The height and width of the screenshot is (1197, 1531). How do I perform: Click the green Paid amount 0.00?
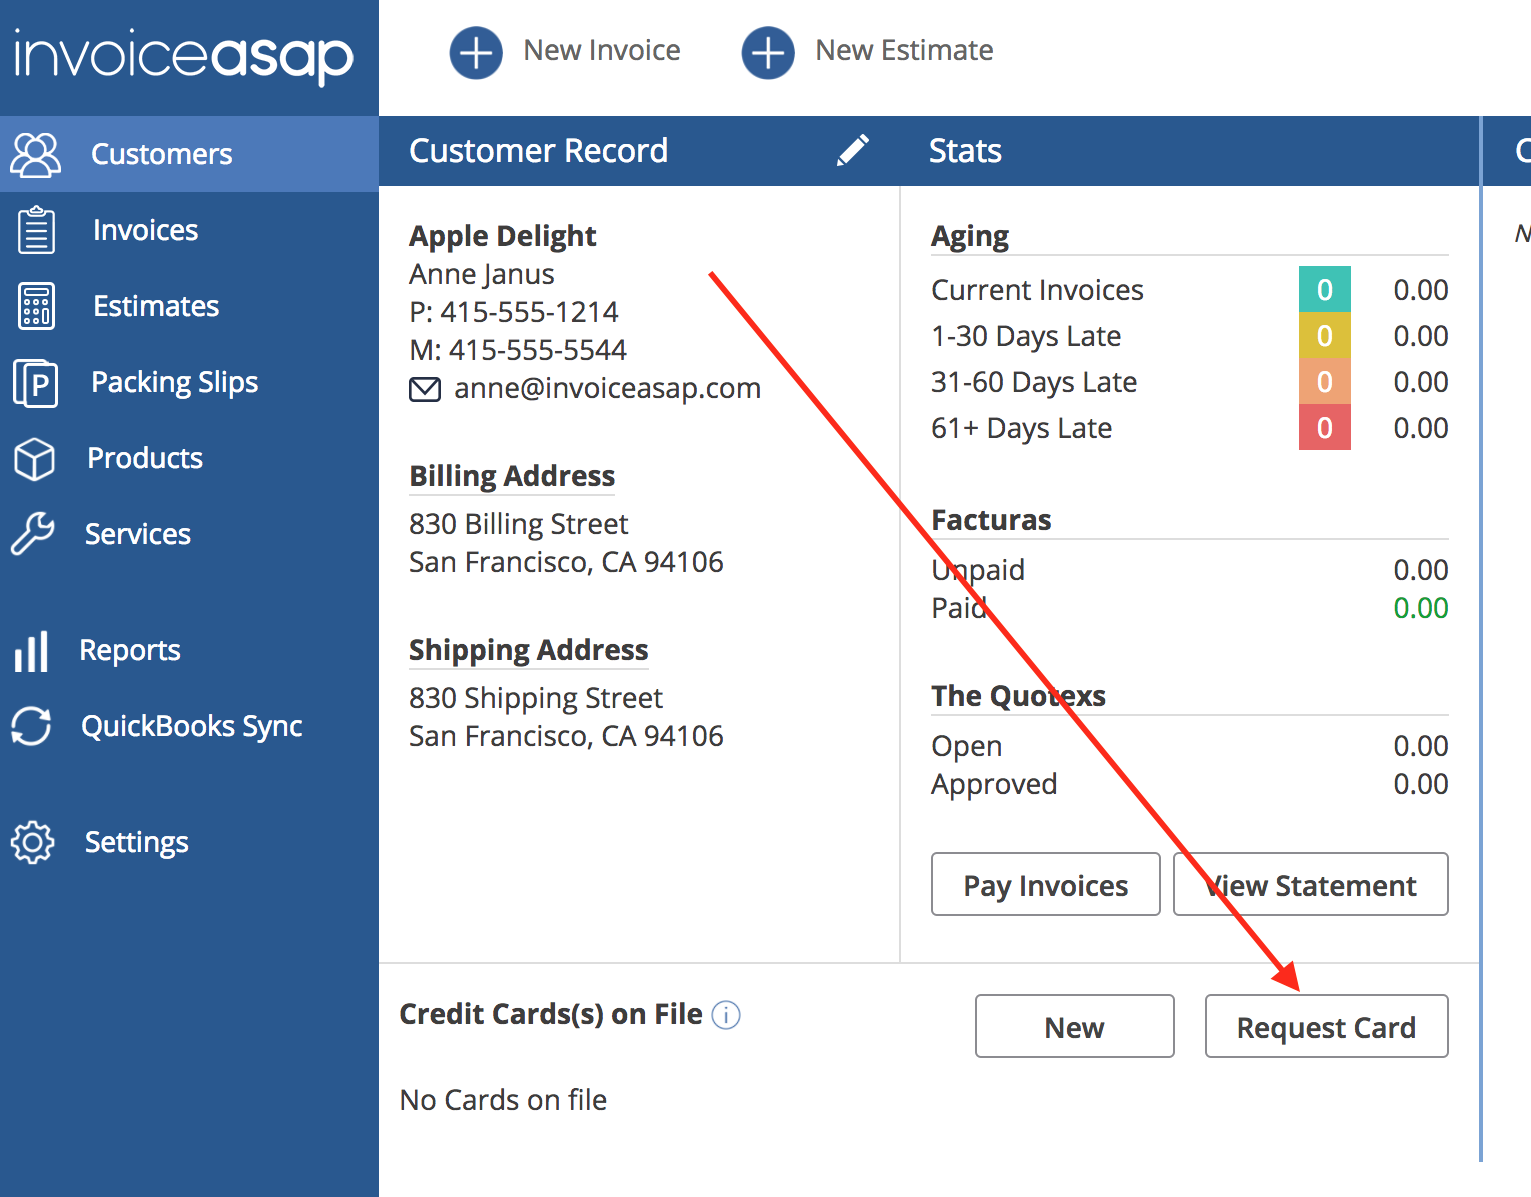pyautogui.click(x=1421, y=608)
